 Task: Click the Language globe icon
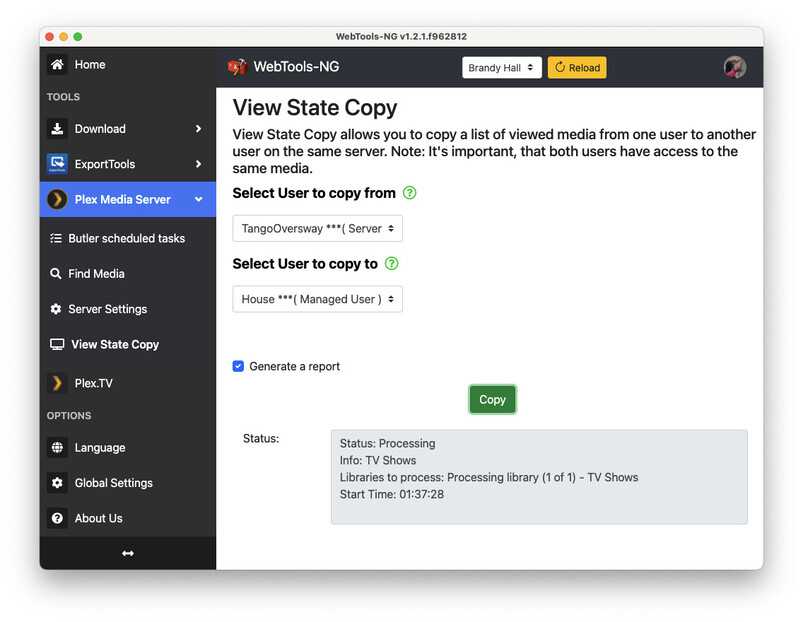pos(57,448)
